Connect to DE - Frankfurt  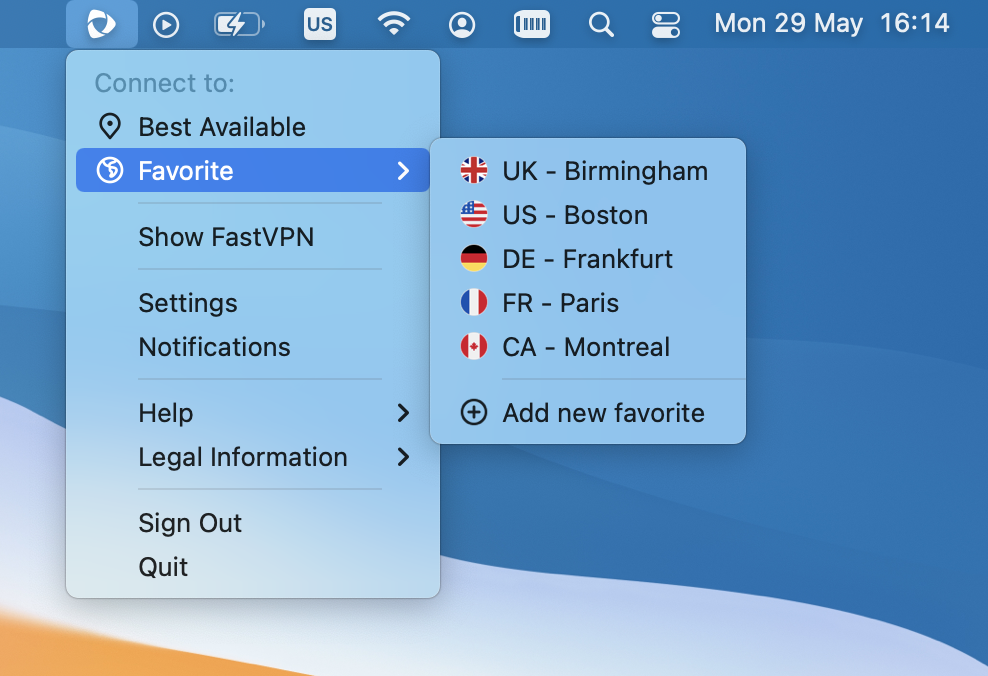point(588,259)
